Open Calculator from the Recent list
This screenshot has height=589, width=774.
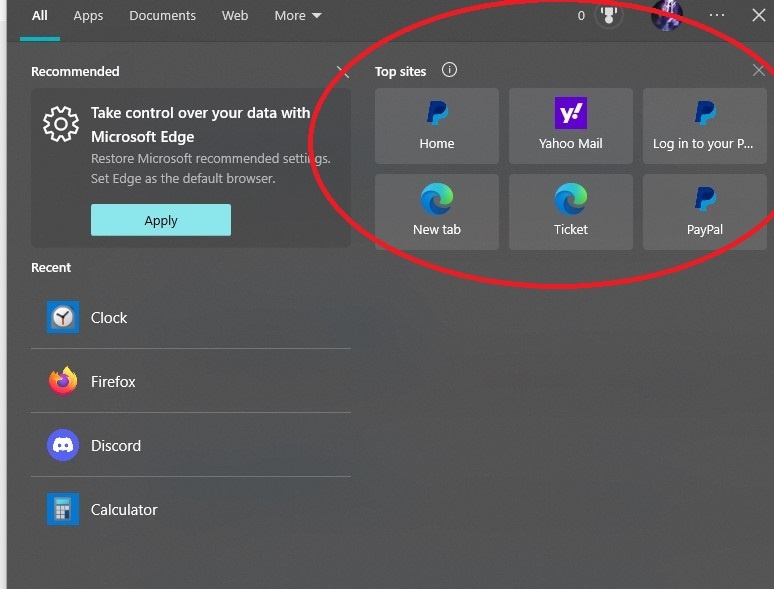coord(191,509)
